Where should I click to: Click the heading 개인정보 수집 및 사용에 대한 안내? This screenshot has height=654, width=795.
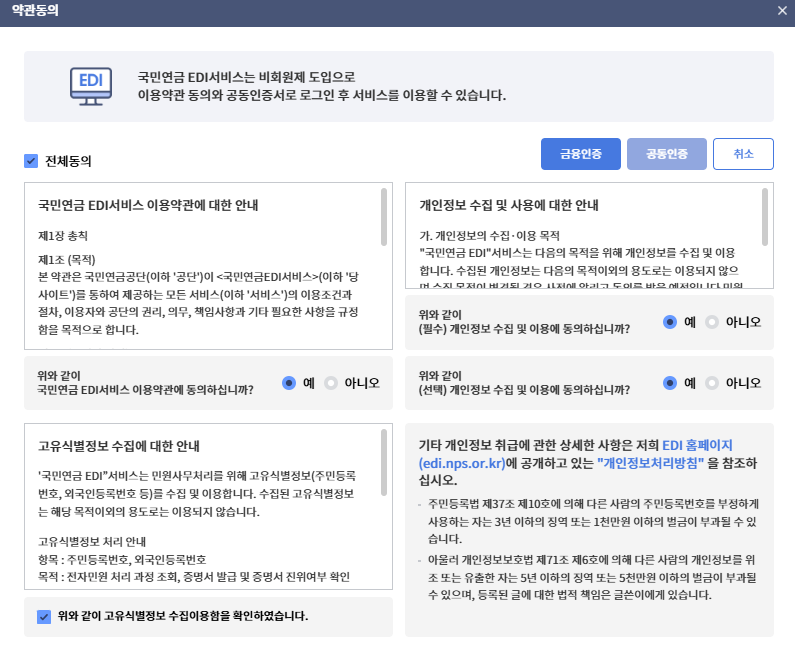click(x=509, y=205)
